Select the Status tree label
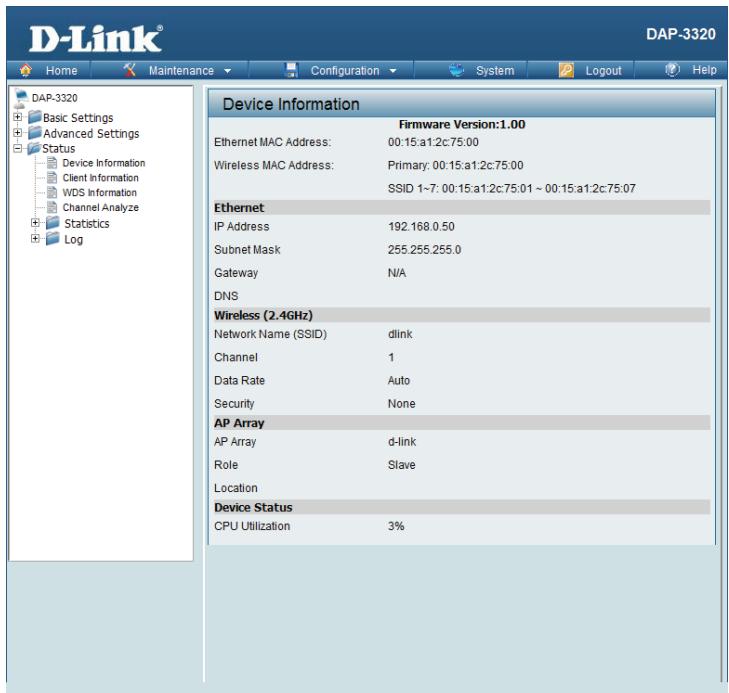Viewport: 729px width, 693px height. click(x=59, y=149)
